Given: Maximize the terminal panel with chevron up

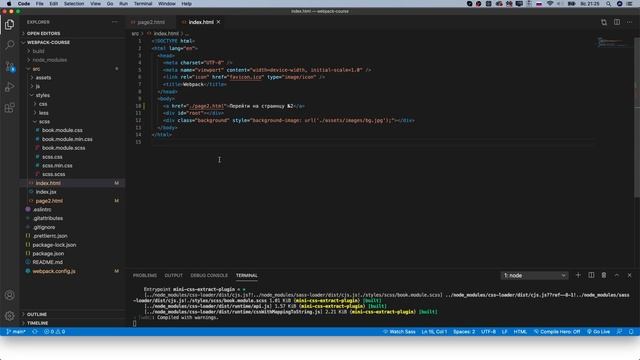Looking at the screenshot, I should [617, 276].
